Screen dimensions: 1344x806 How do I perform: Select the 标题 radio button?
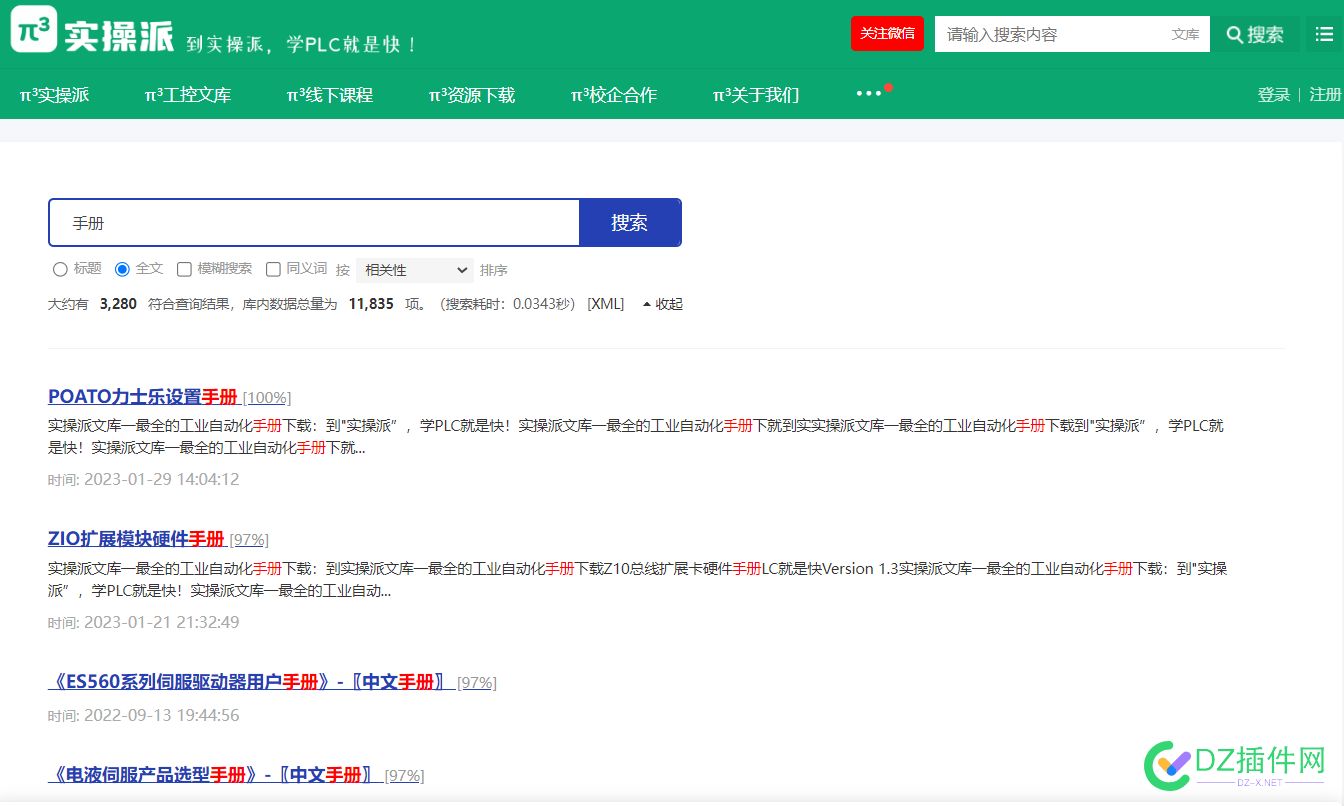pyautogui.click(x=60, y=269)
